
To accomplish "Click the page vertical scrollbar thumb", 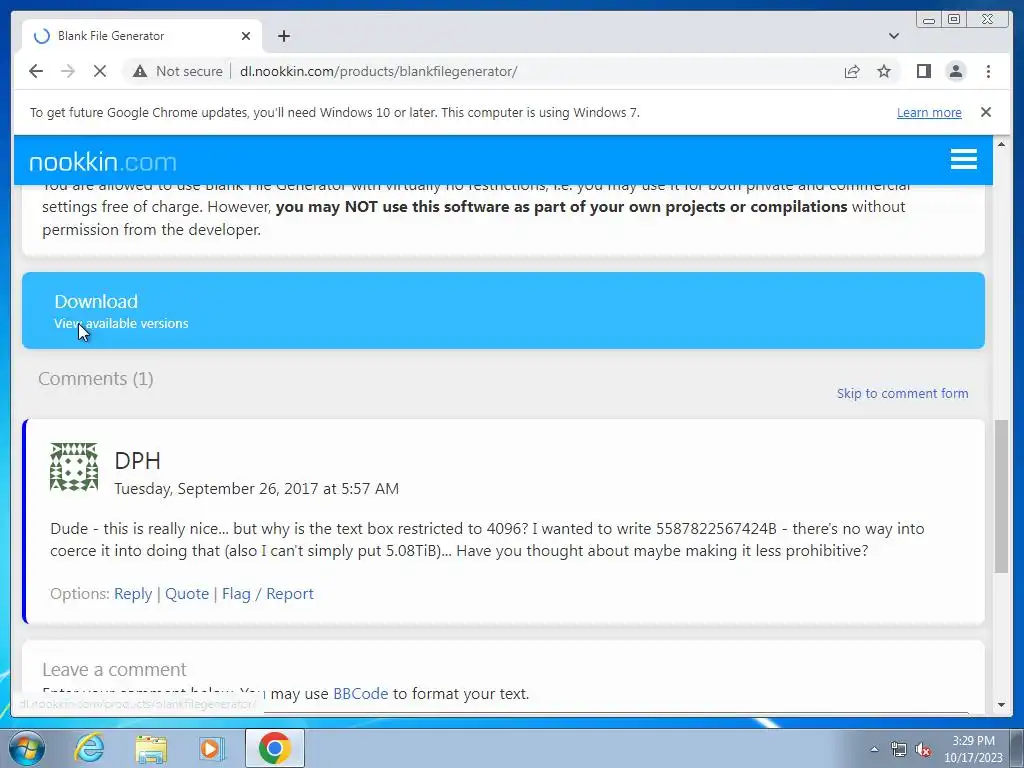I will pyautogui.click(x=1001, y=496).
